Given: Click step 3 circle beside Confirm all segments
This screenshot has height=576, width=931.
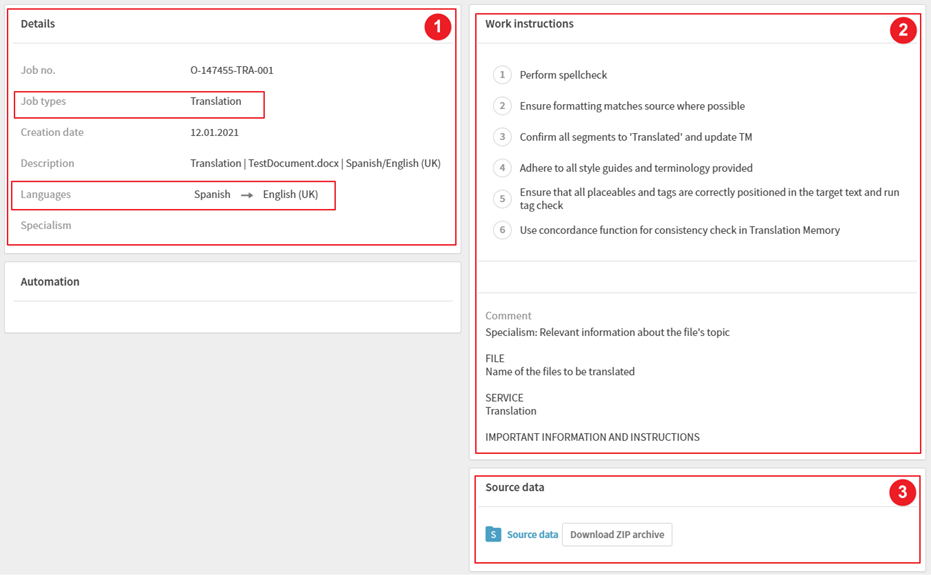Looking at the screenshot, I should (x=502, y=137).
